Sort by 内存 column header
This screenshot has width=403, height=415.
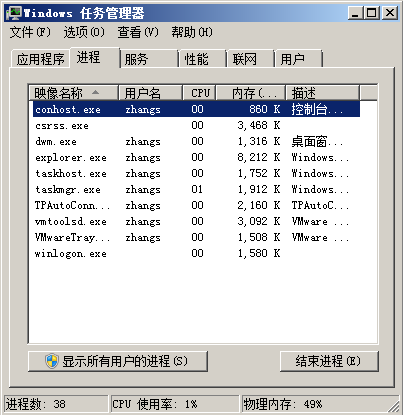[x=251, y=93]
